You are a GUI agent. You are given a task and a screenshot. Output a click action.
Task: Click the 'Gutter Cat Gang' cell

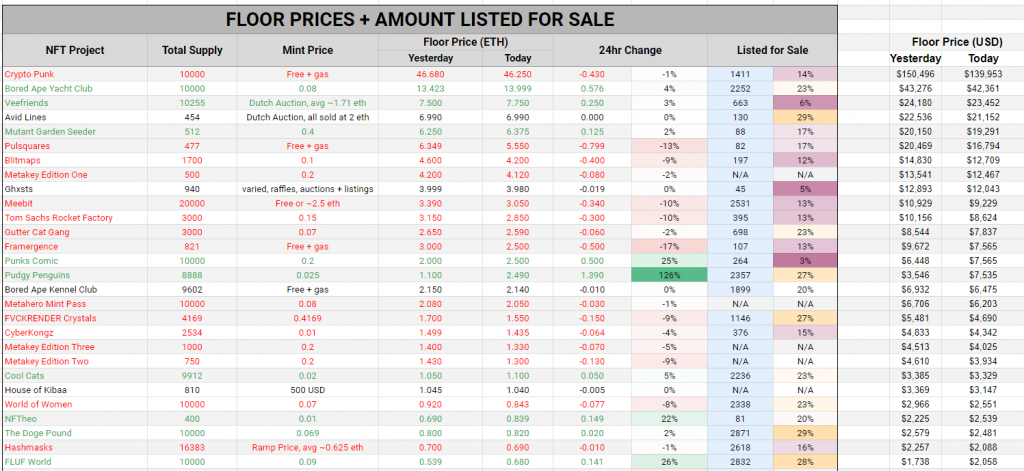coord(75,233)
